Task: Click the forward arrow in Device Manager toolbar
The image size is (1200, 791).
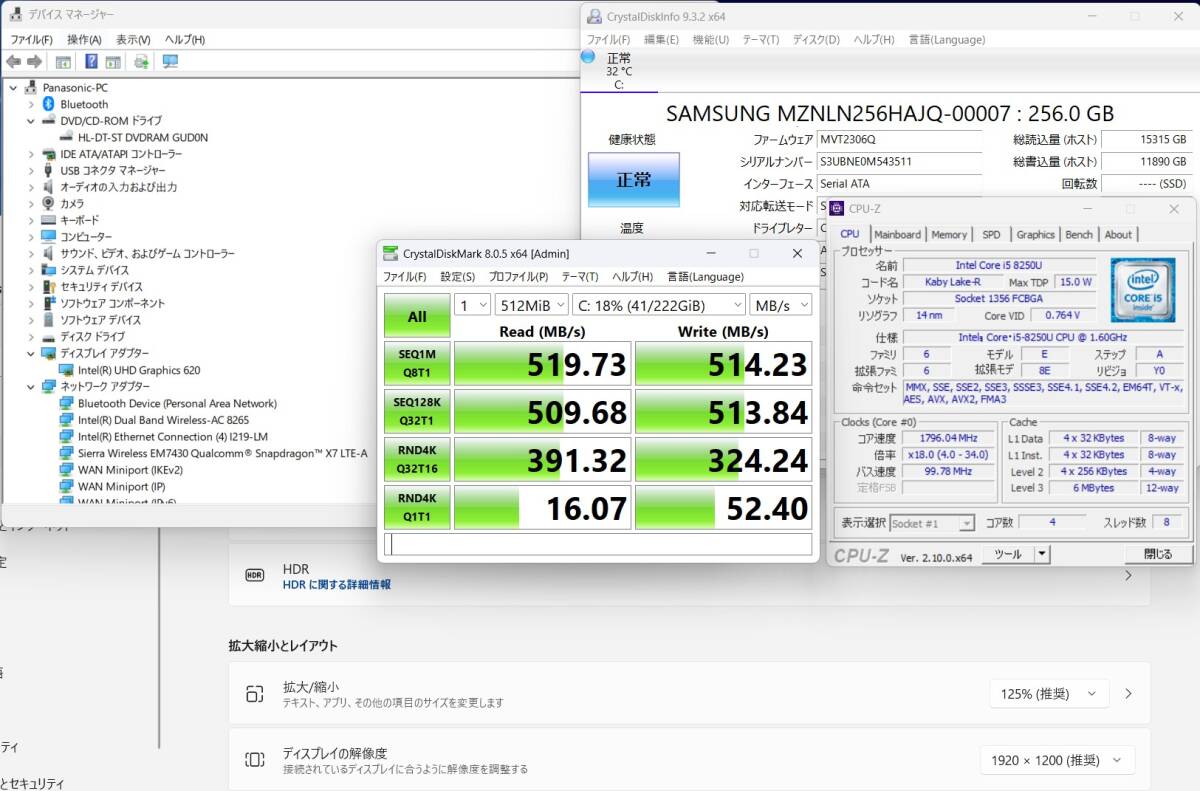Action: click(35, 62)
